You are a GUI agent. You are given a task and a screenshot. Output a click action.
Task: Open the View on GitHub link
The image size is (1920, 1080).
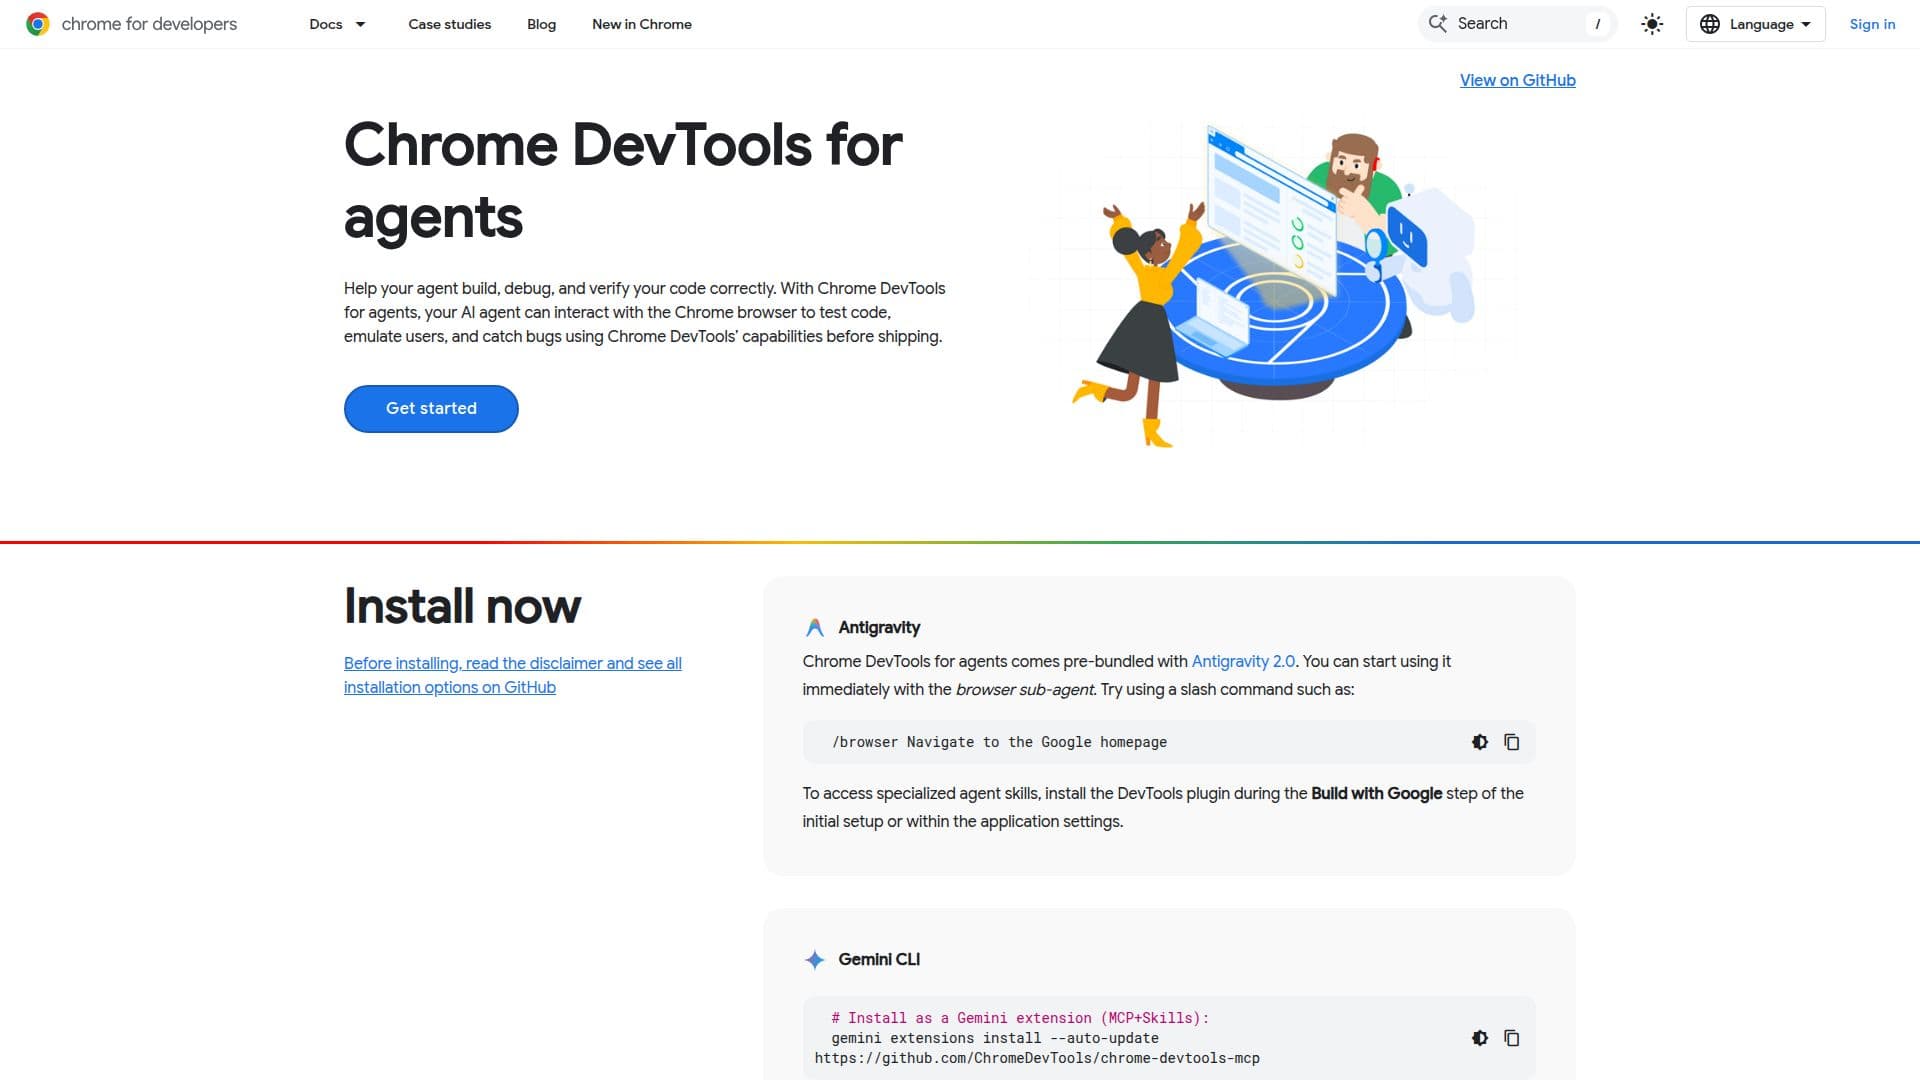[x=1517, y=80]
